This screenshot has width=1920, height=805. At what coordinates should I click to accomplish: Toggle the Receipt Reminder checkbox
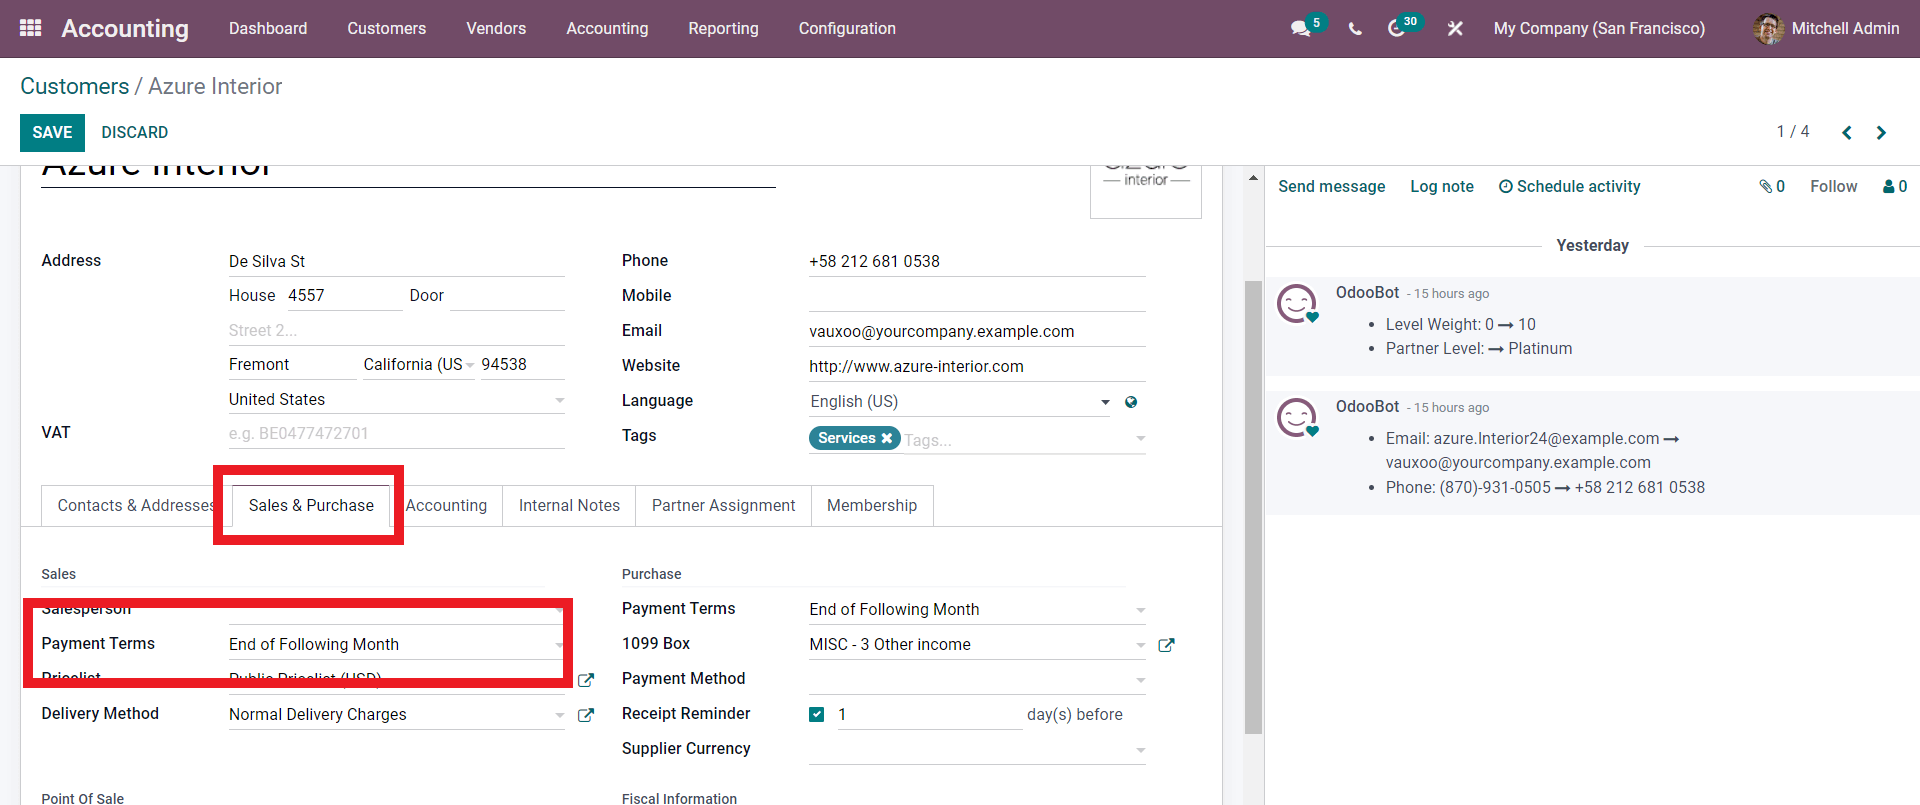click(817, 714)
